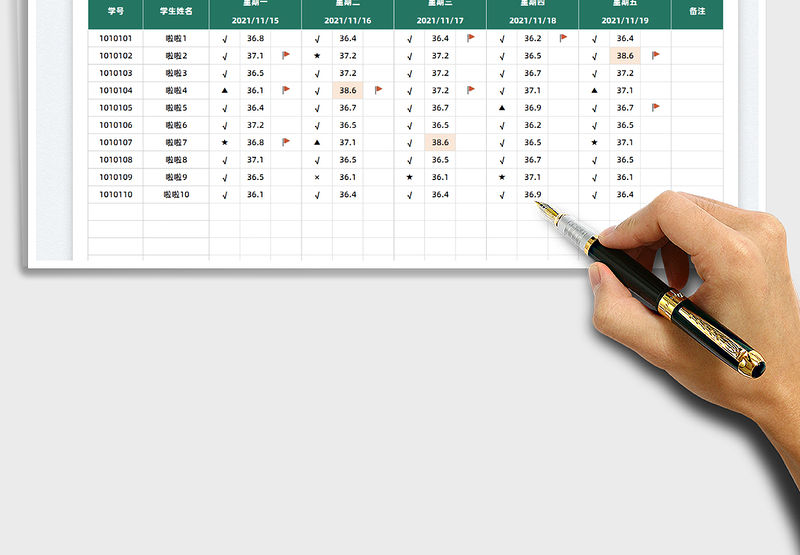Select the 啦啦8 student name cell
Screen dimensions: 800x555
(176, 160)
